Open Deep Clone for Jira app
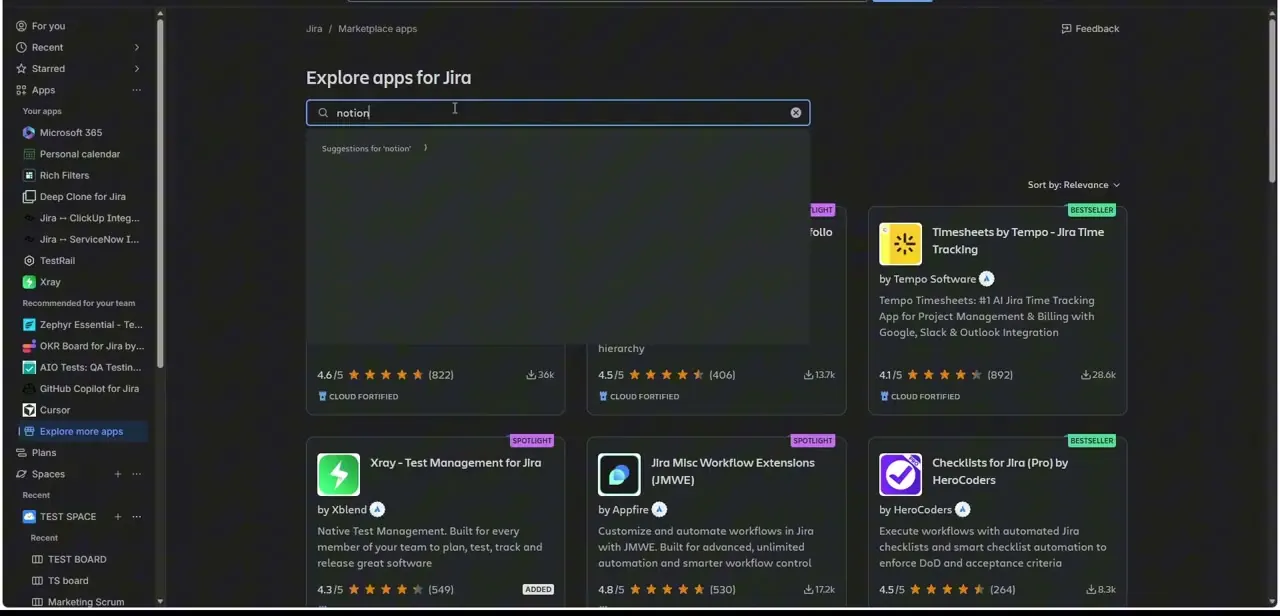The width and height of the screenshot is (1280, 616). coord(84,197)
